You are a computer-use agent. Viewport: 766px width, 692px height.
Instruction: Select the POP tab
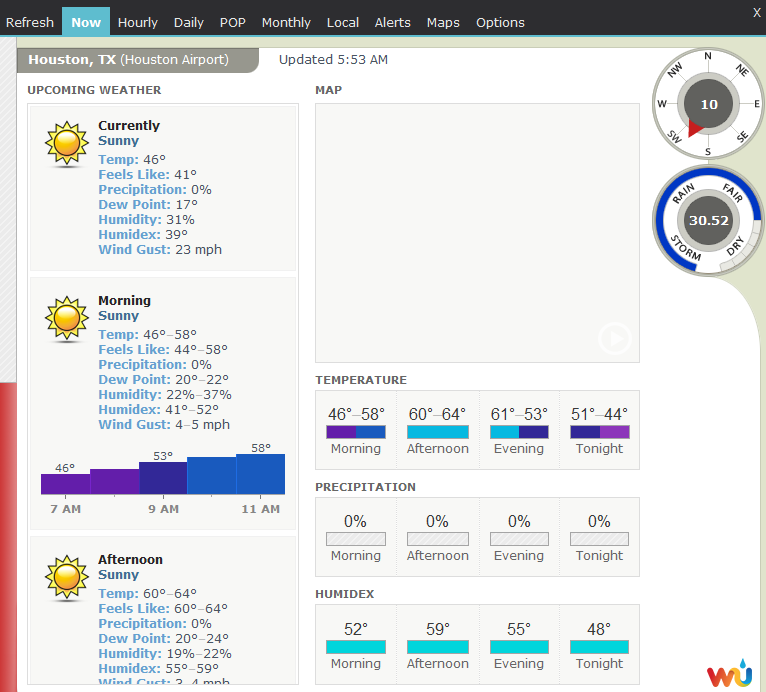233,22
